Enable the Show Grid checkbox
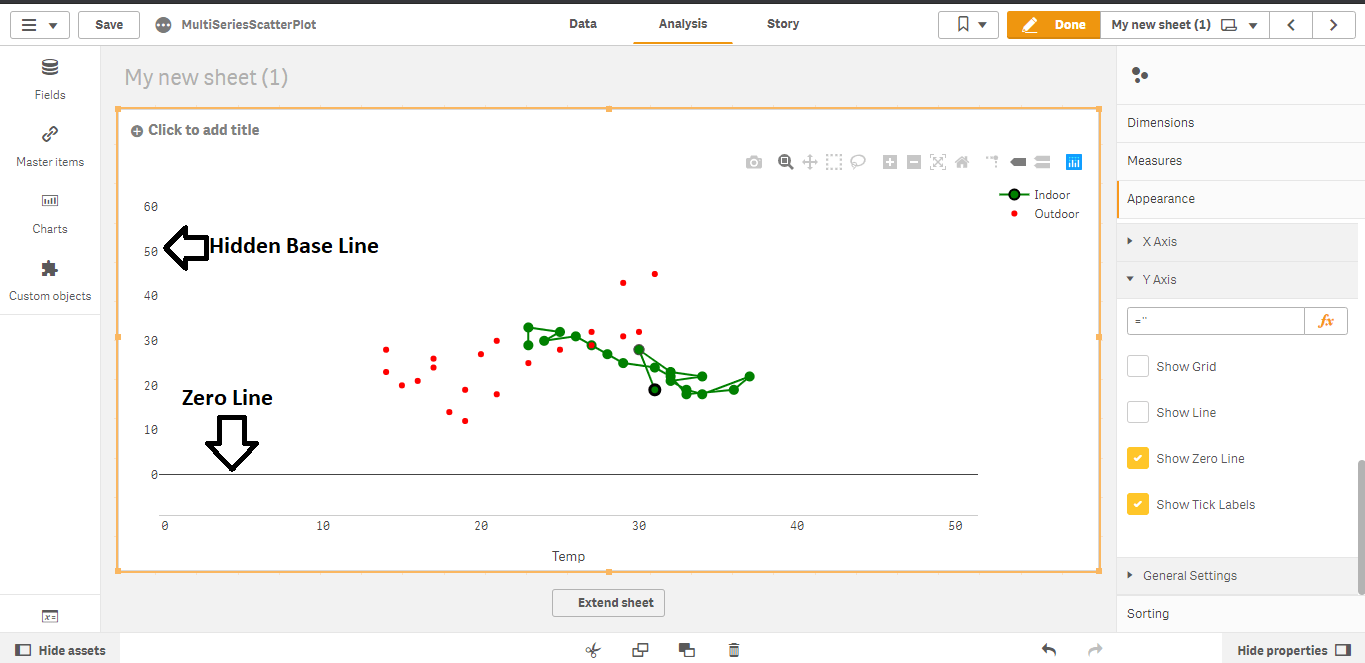Screen dimensions: 1365x663 (x=1137, y=366)
